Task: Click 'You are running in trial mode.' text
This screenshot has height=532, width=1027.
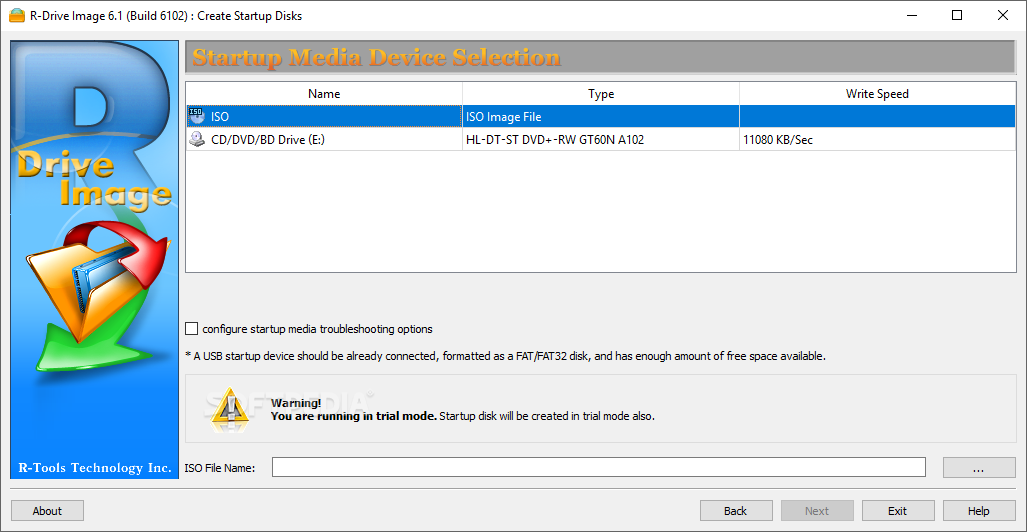Action: pos(354,415)
